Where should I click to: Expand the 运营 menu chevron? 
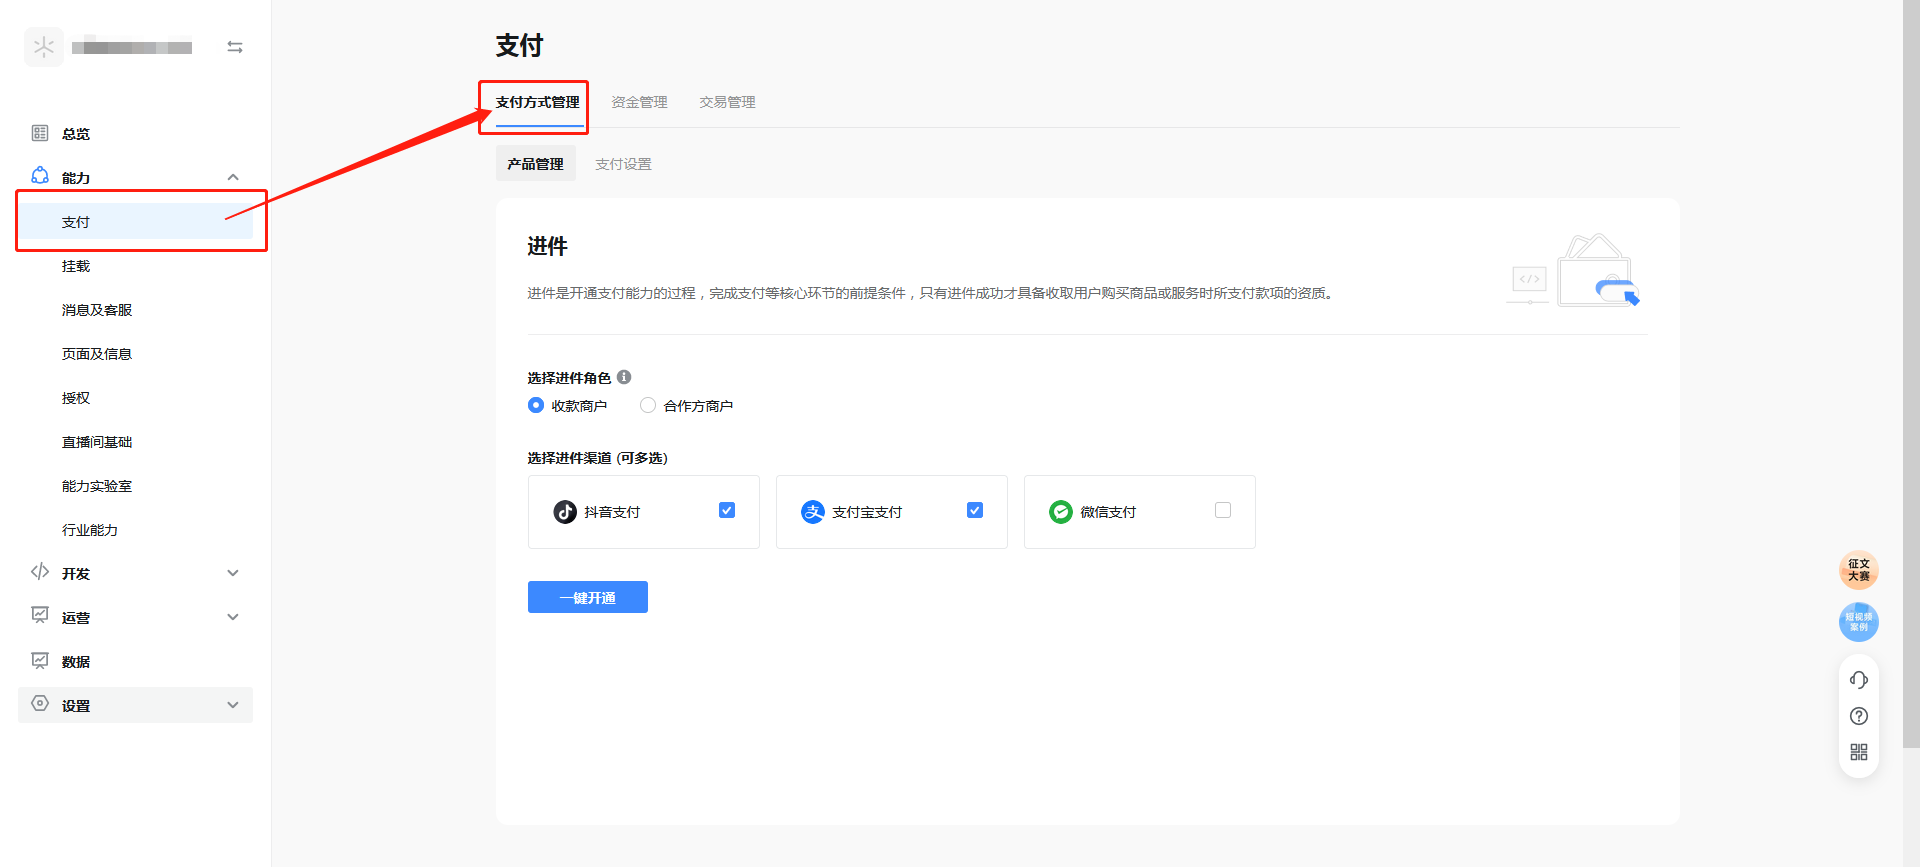[x=233, y=617]
